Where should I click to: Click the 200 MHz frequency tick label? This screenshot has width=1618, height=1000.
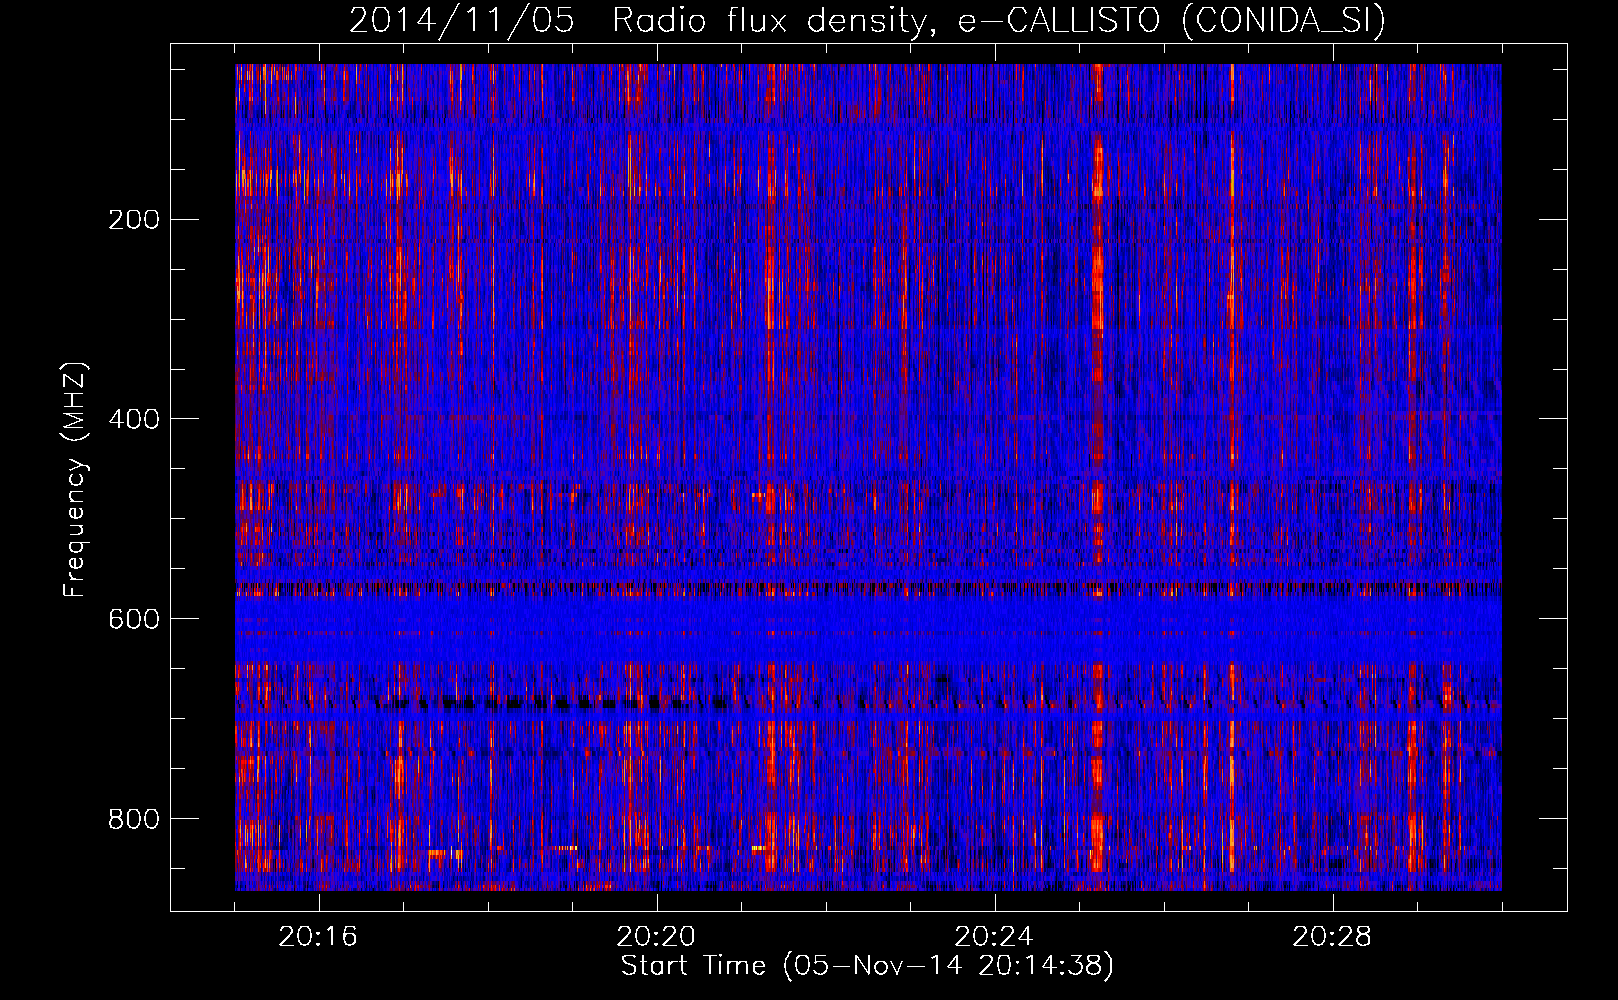point(133,219)
